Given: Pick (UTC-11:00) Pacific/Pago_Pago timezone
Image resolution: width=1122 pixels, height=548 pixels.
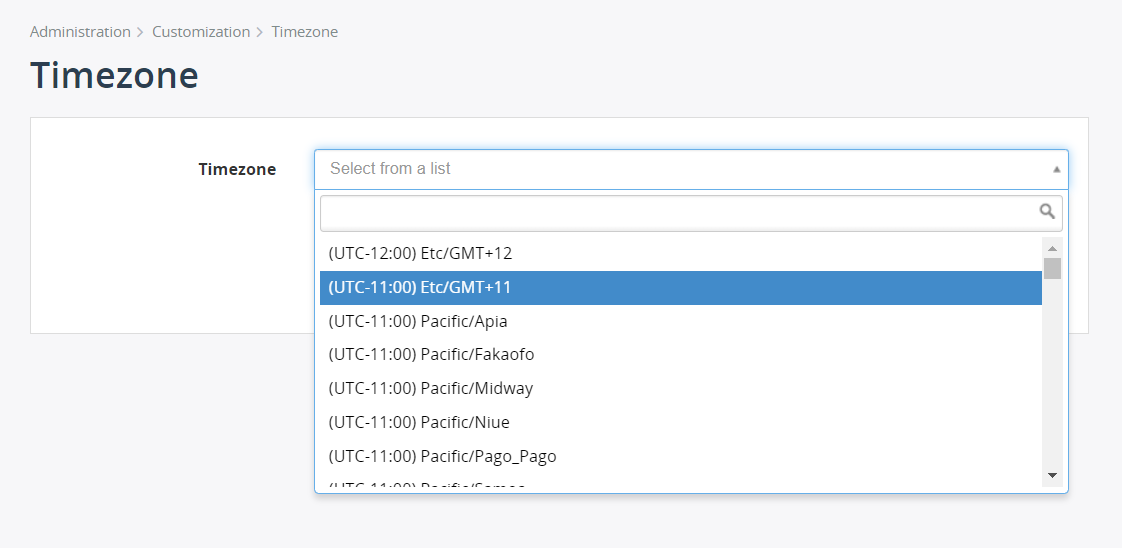Looking at the screenshot, I should click(680, 456).
